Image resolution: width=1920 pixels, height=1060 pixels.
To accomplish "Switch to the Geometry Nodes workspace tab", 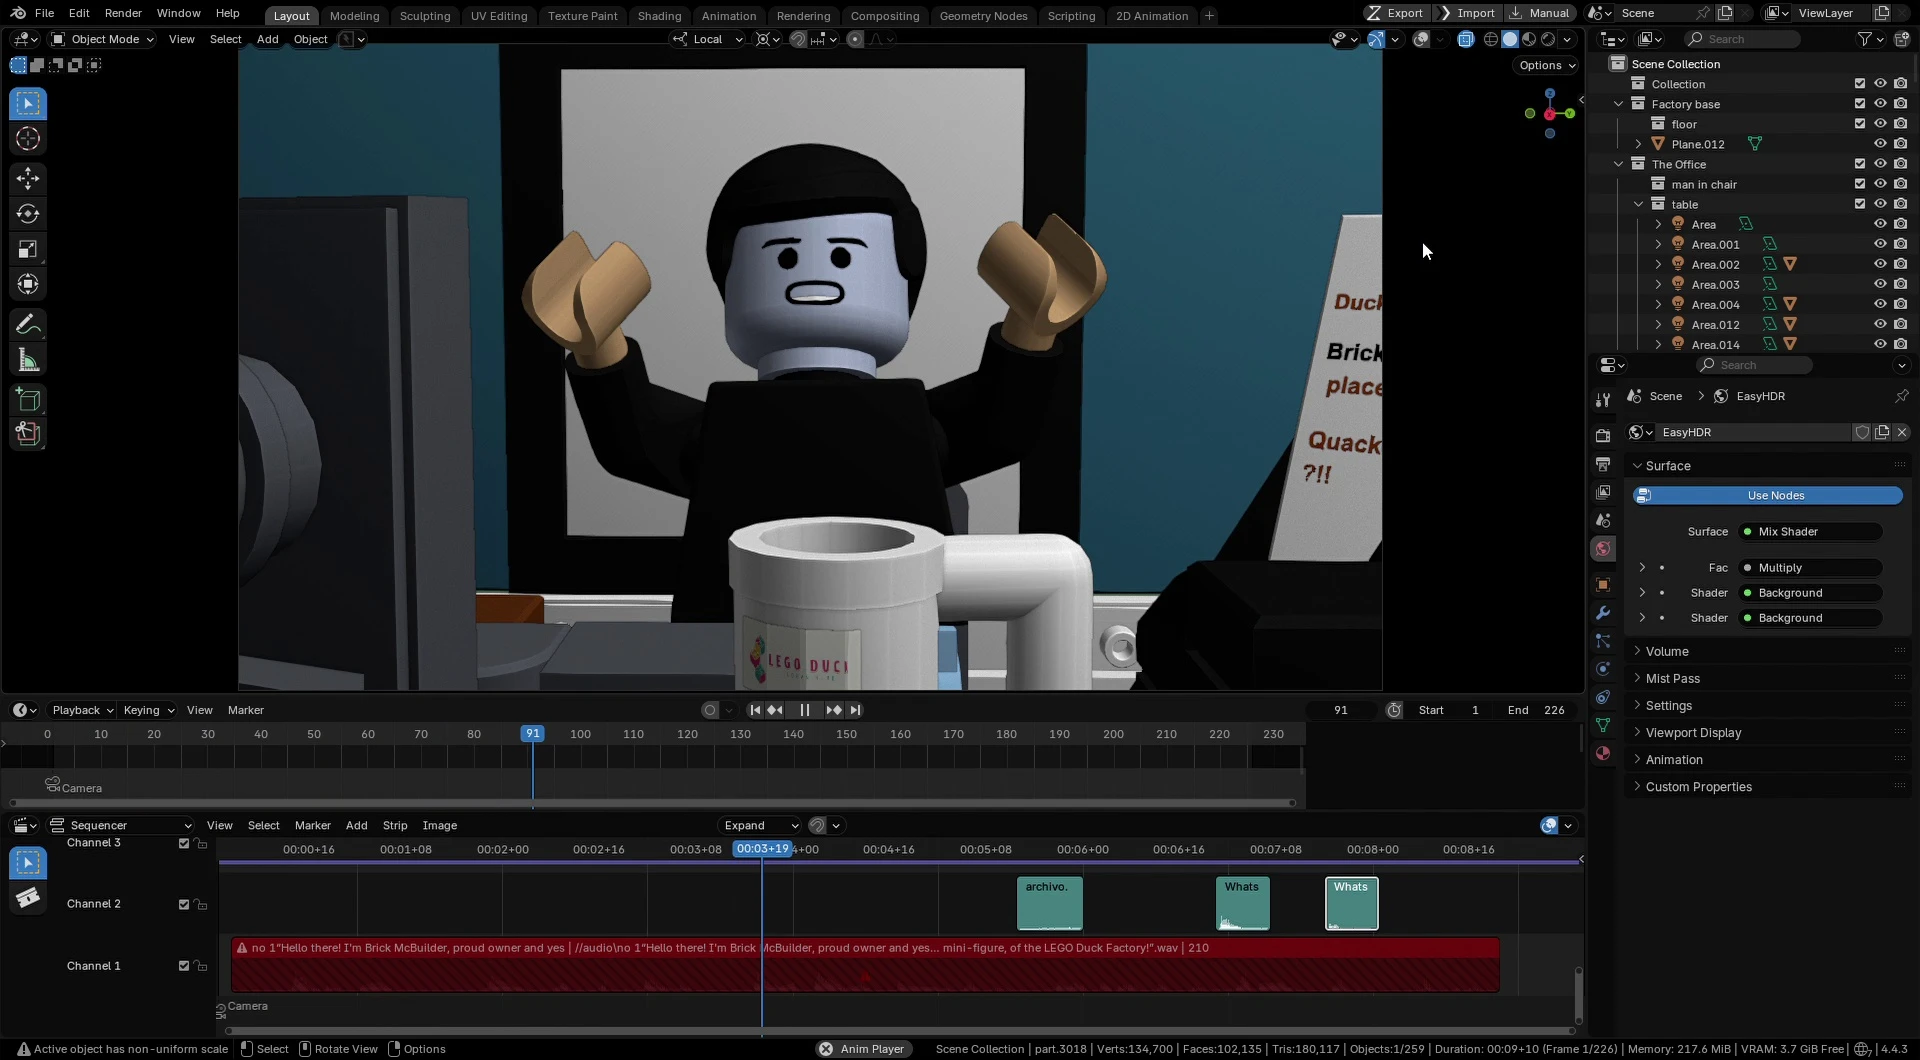I will pyautogui.click(x=983, y=16).
